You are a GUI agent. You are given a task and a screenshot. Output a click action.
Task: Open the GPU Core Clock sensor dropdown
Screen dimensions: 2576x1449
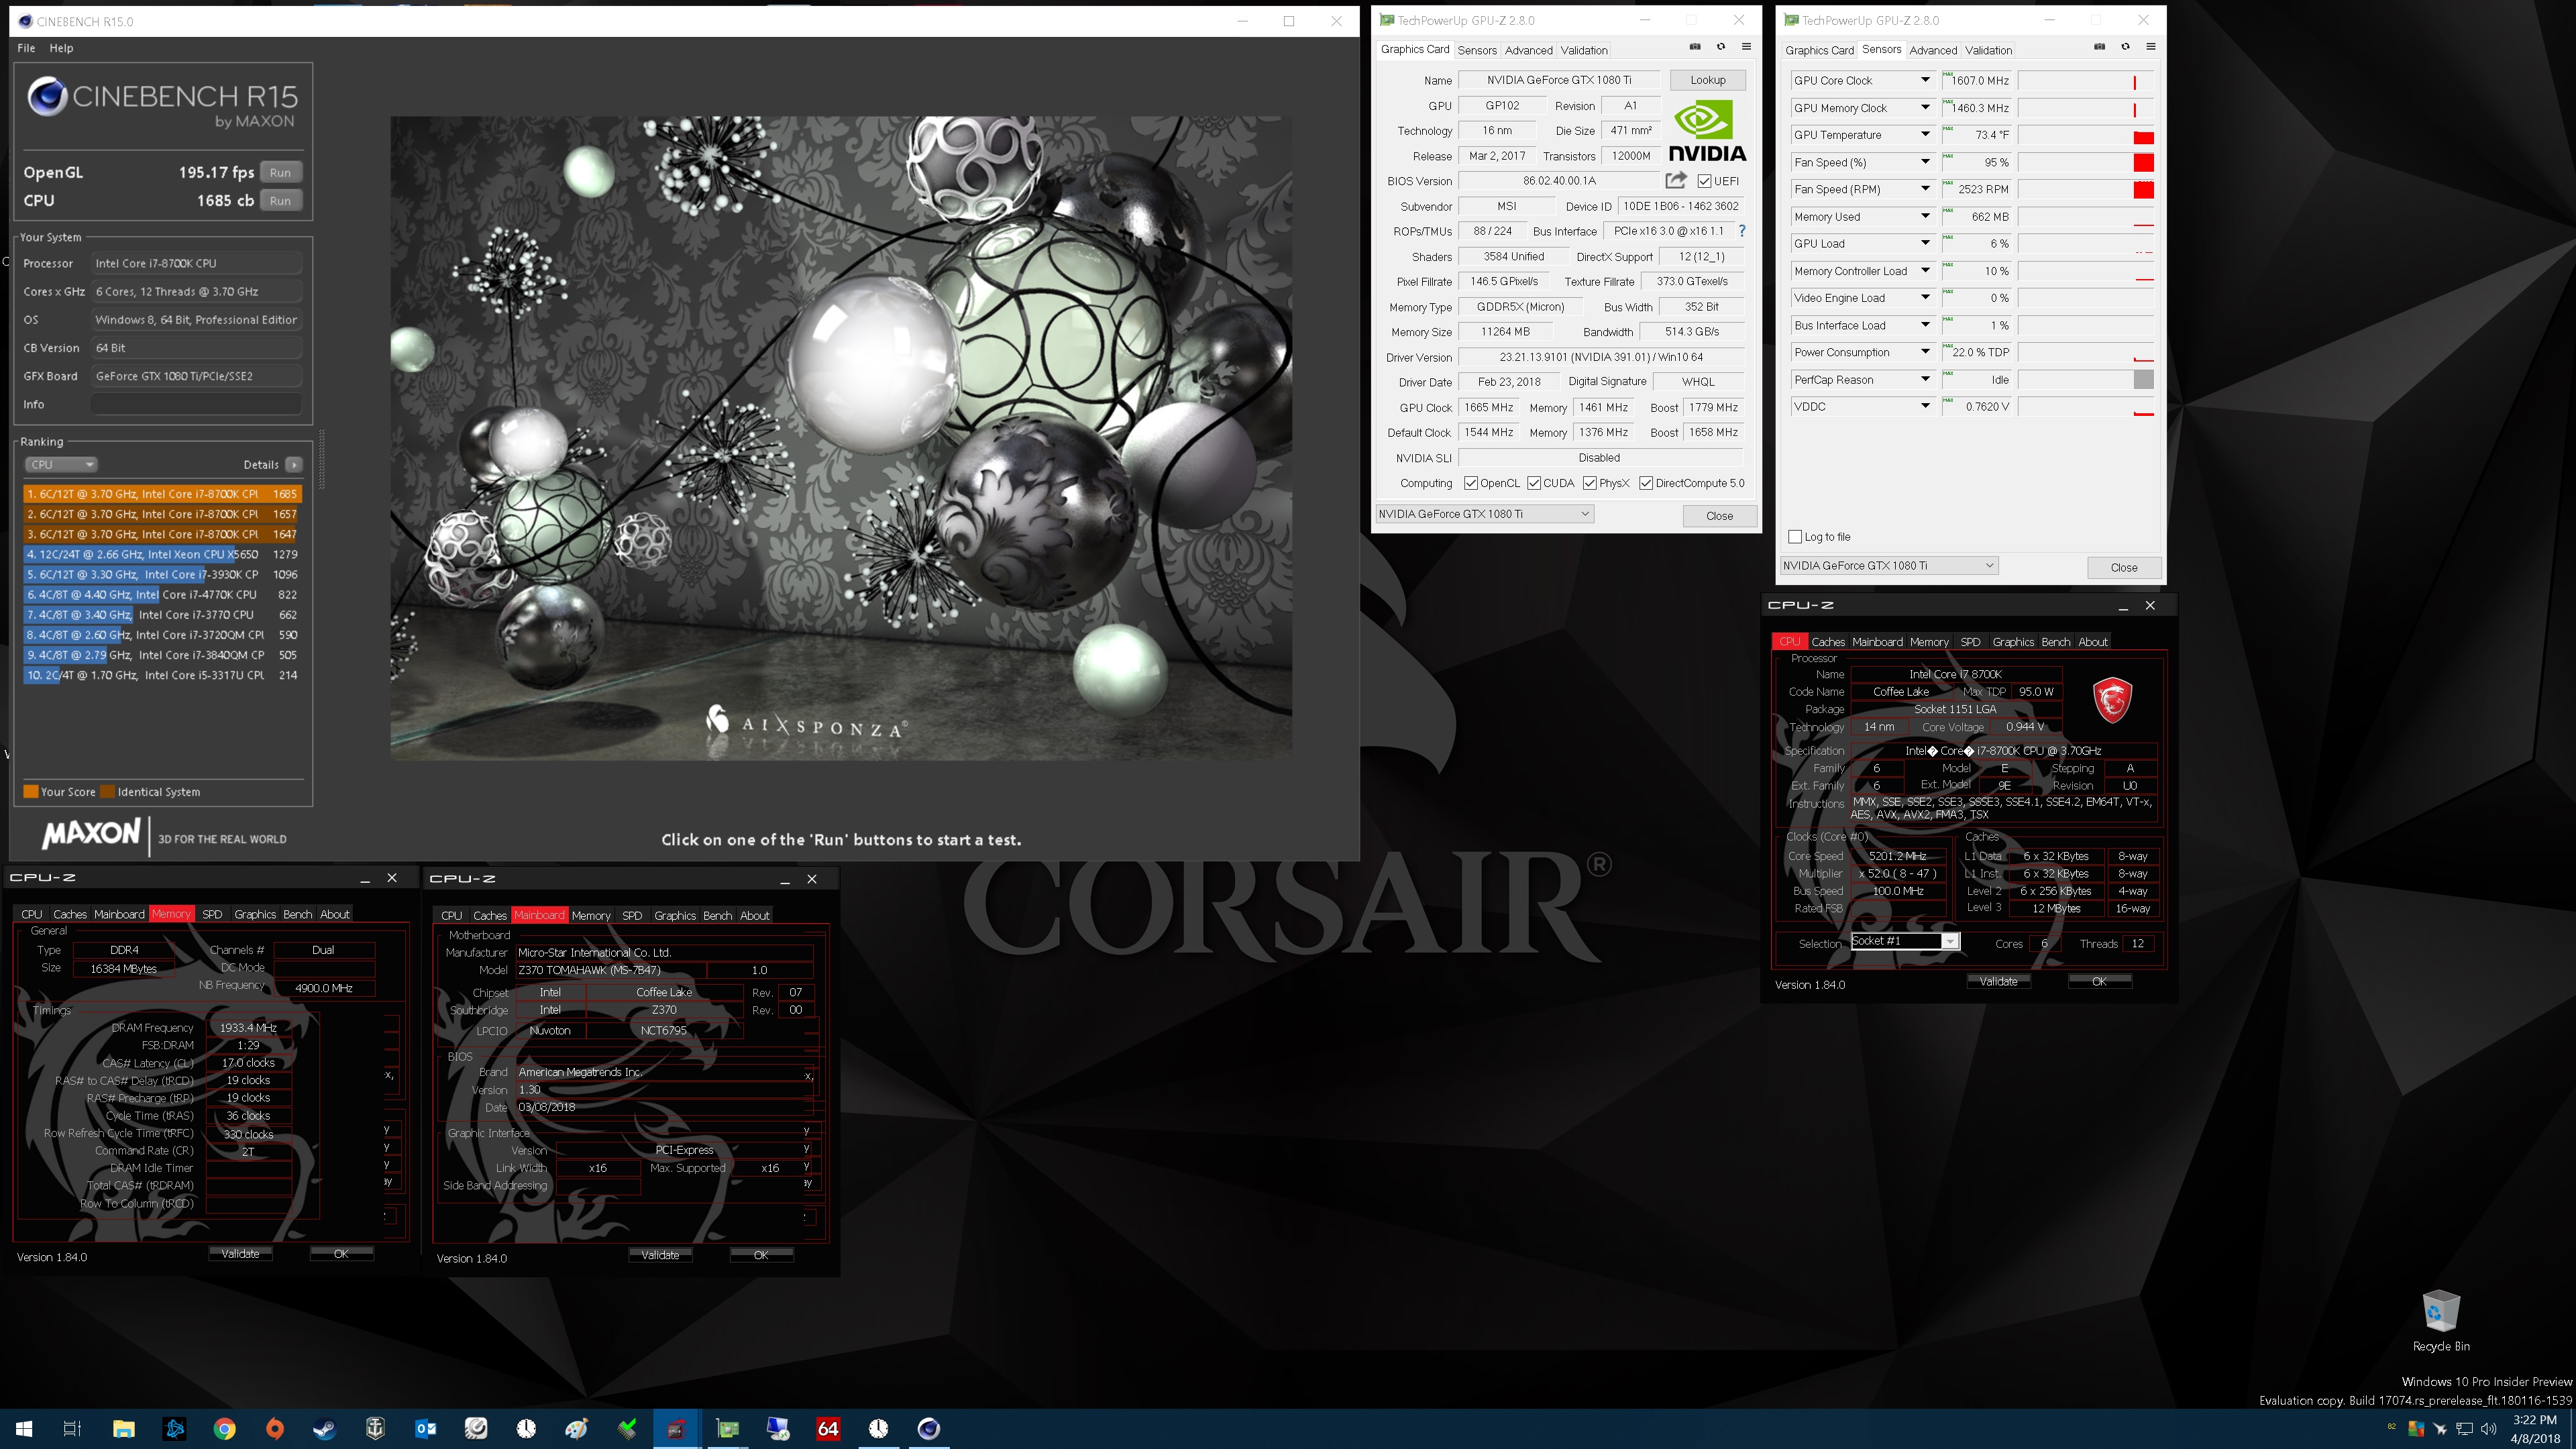pyautogui.click(x=1925, y=80)
